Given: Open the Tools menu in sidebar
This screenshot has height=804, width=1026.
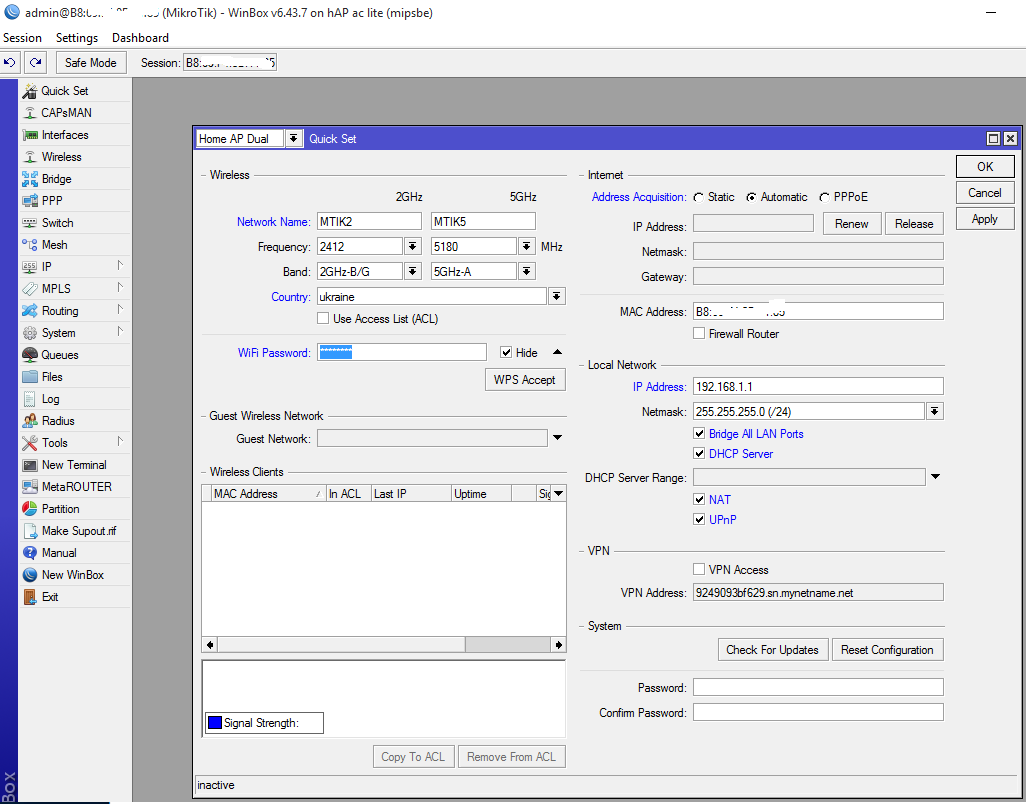Looking at the screenshot, I should [75, 443].
